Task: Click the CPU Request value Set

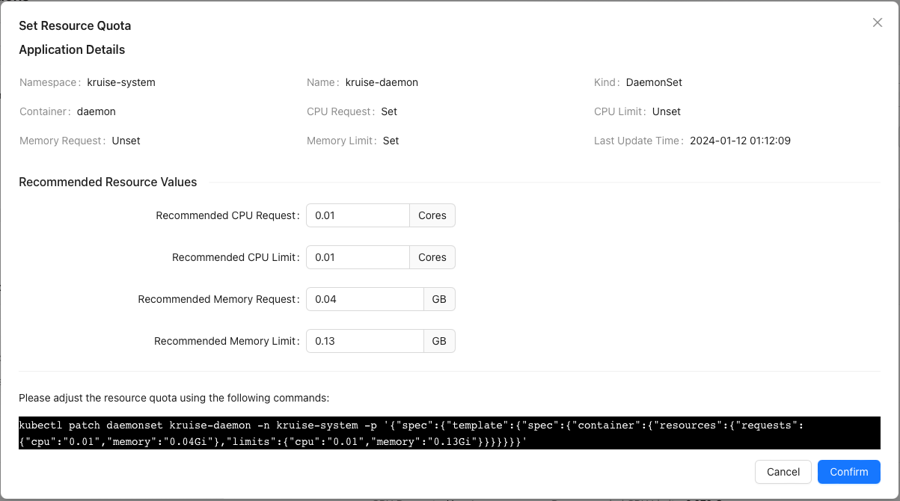Action: click(x=389, y=111)
